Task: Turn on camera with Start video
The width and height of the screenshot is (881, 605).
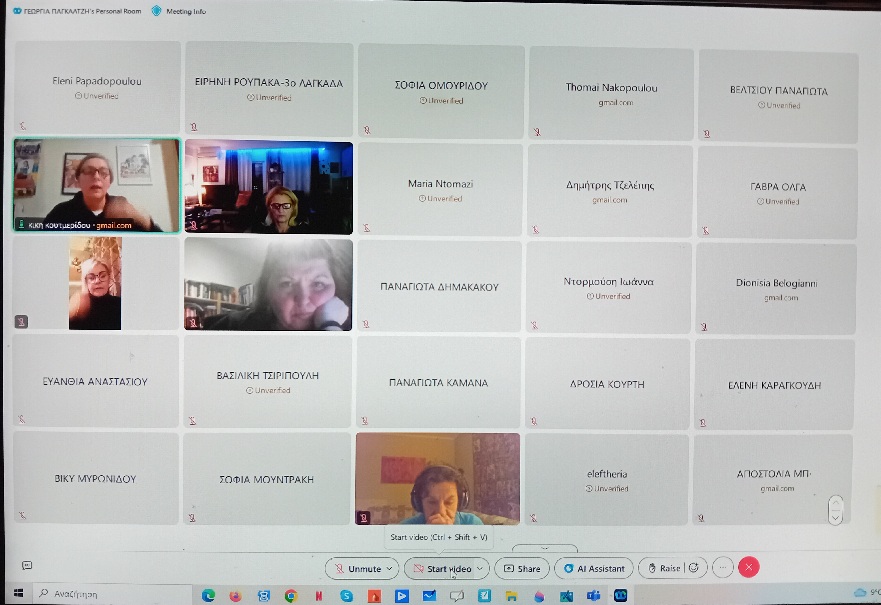Action: pyautogui.click(x=442, y=568)
